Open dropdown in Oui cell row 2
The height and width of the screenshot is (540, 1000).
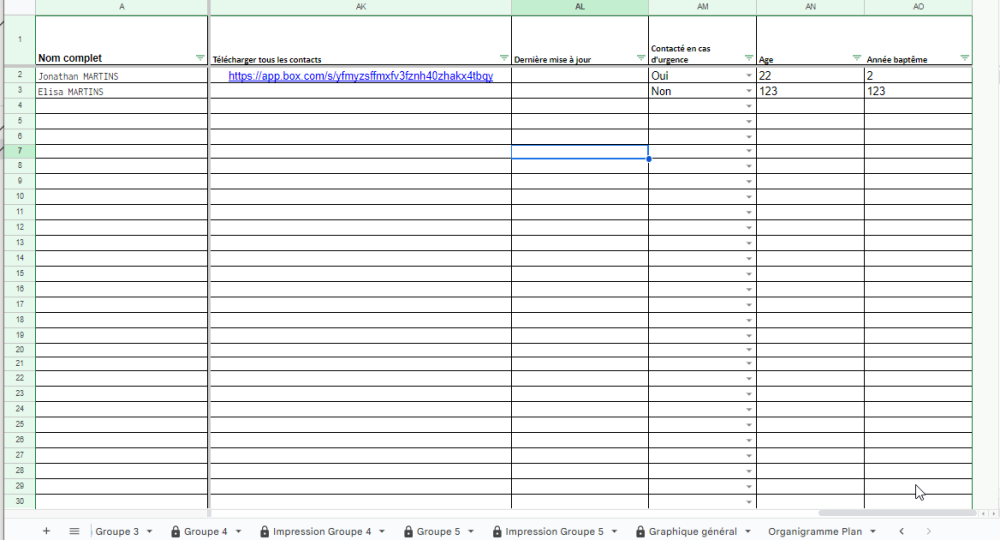[x=749, y=76]
